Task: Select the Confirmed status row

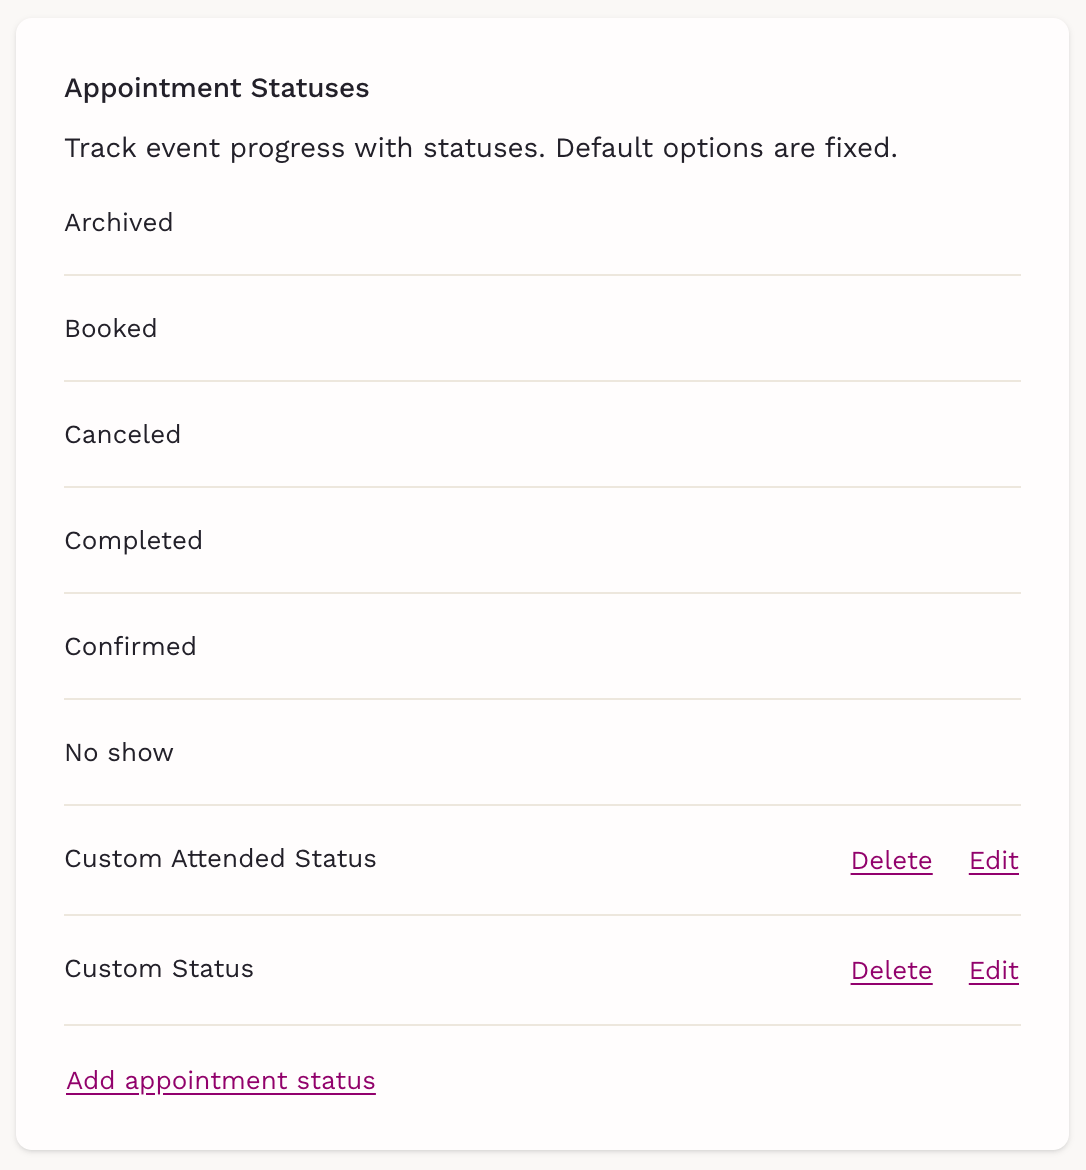Action: (x=131, y=647)
